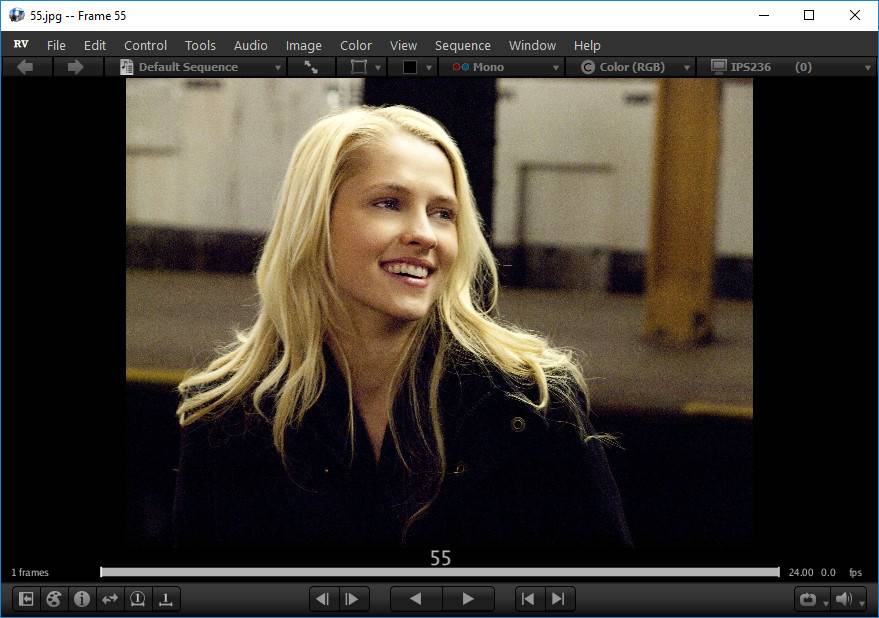
Task: Jump to the sequence end marker
Action: coord(558,599)
